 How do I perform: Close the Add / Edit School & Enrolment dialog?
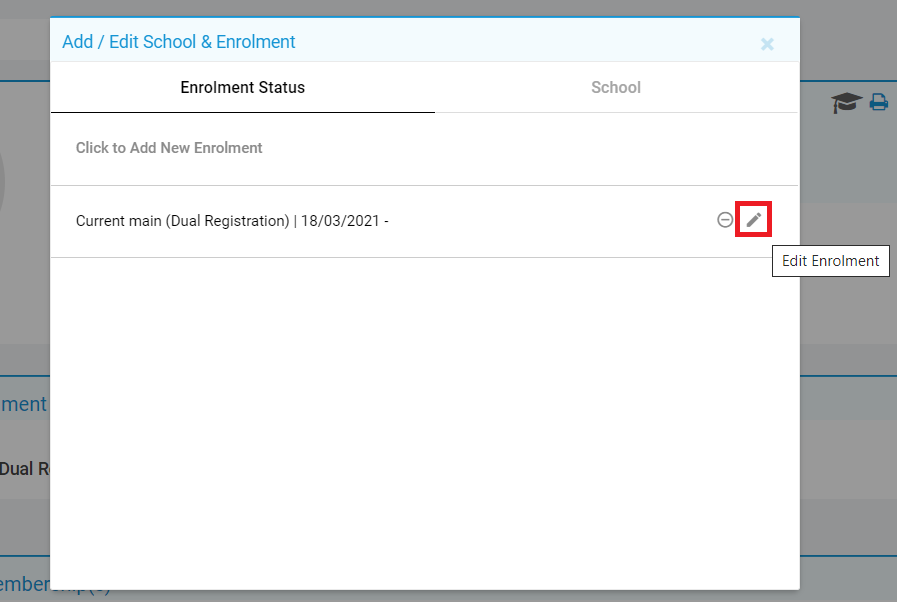[x=767, y=44]
